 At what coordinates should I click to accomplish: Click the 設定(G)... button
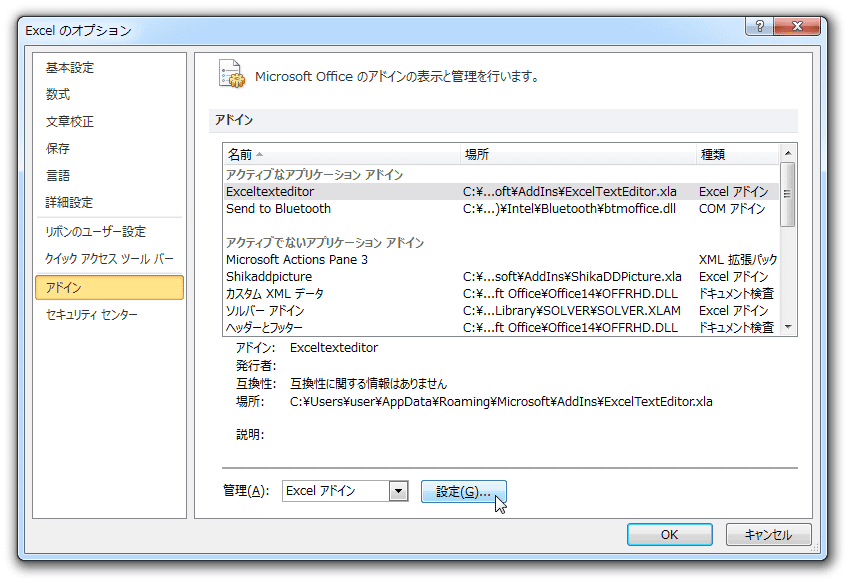(463, 491)
